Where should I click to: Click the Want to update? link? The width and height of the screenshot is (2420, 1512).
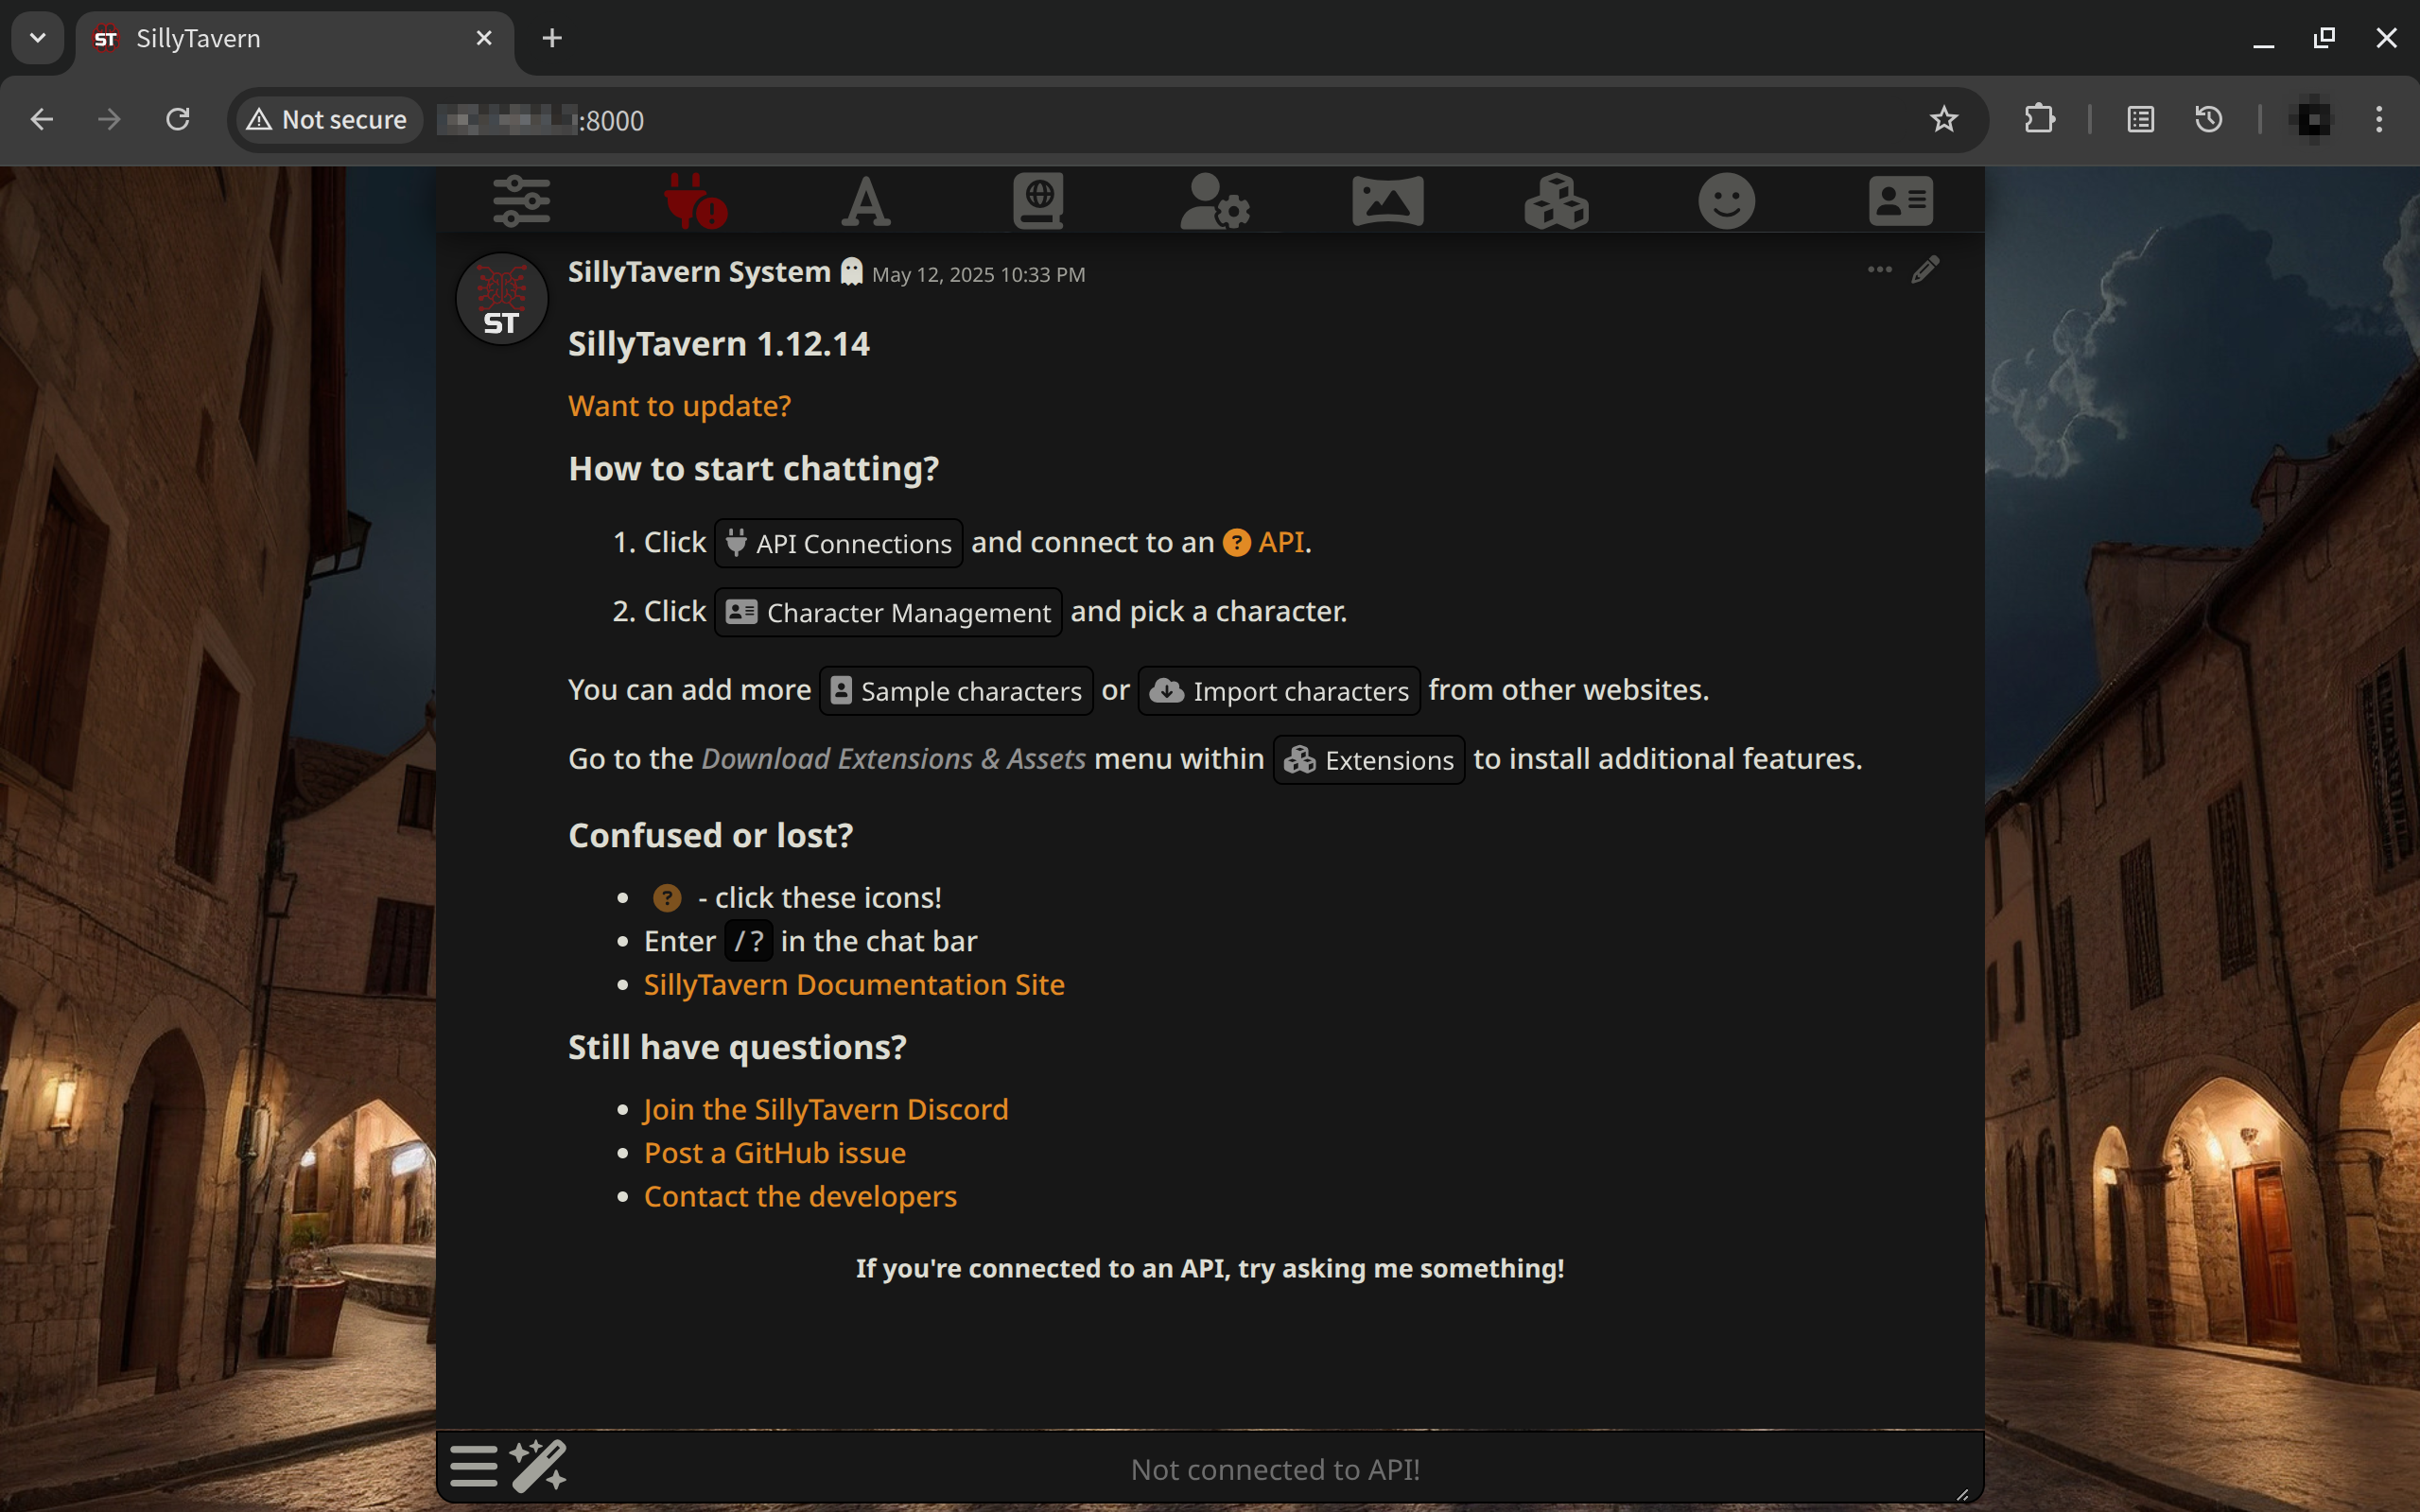(x=679, y=406)
